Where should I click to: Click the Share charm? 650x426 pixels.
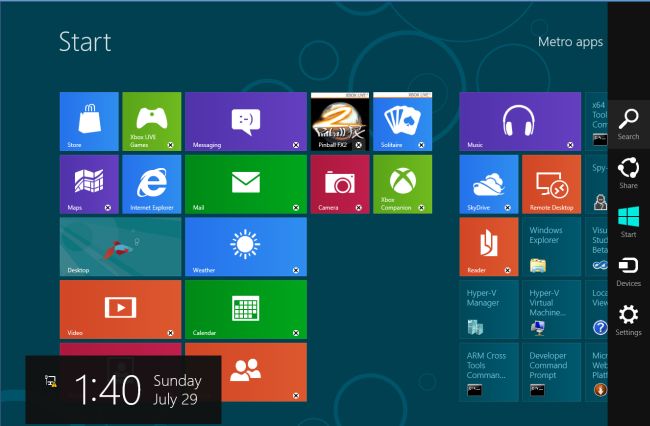click(x=628, y=173)
